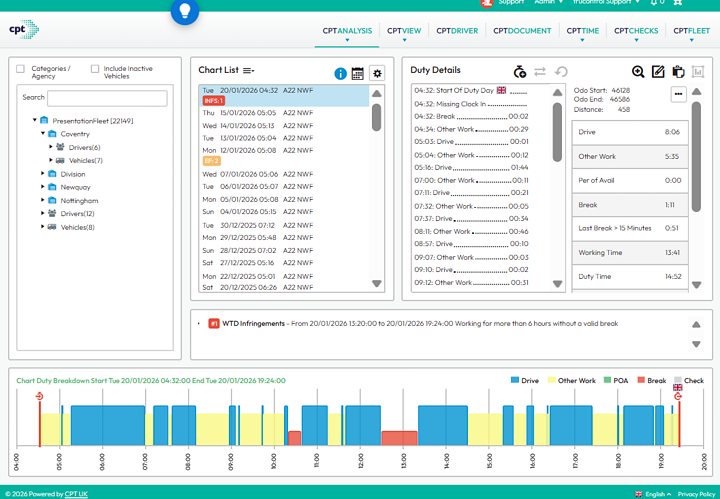Click the Vehicles(7) truck icon
The width and height of the screenshot is (720, 499).
(x=60, y=160)
